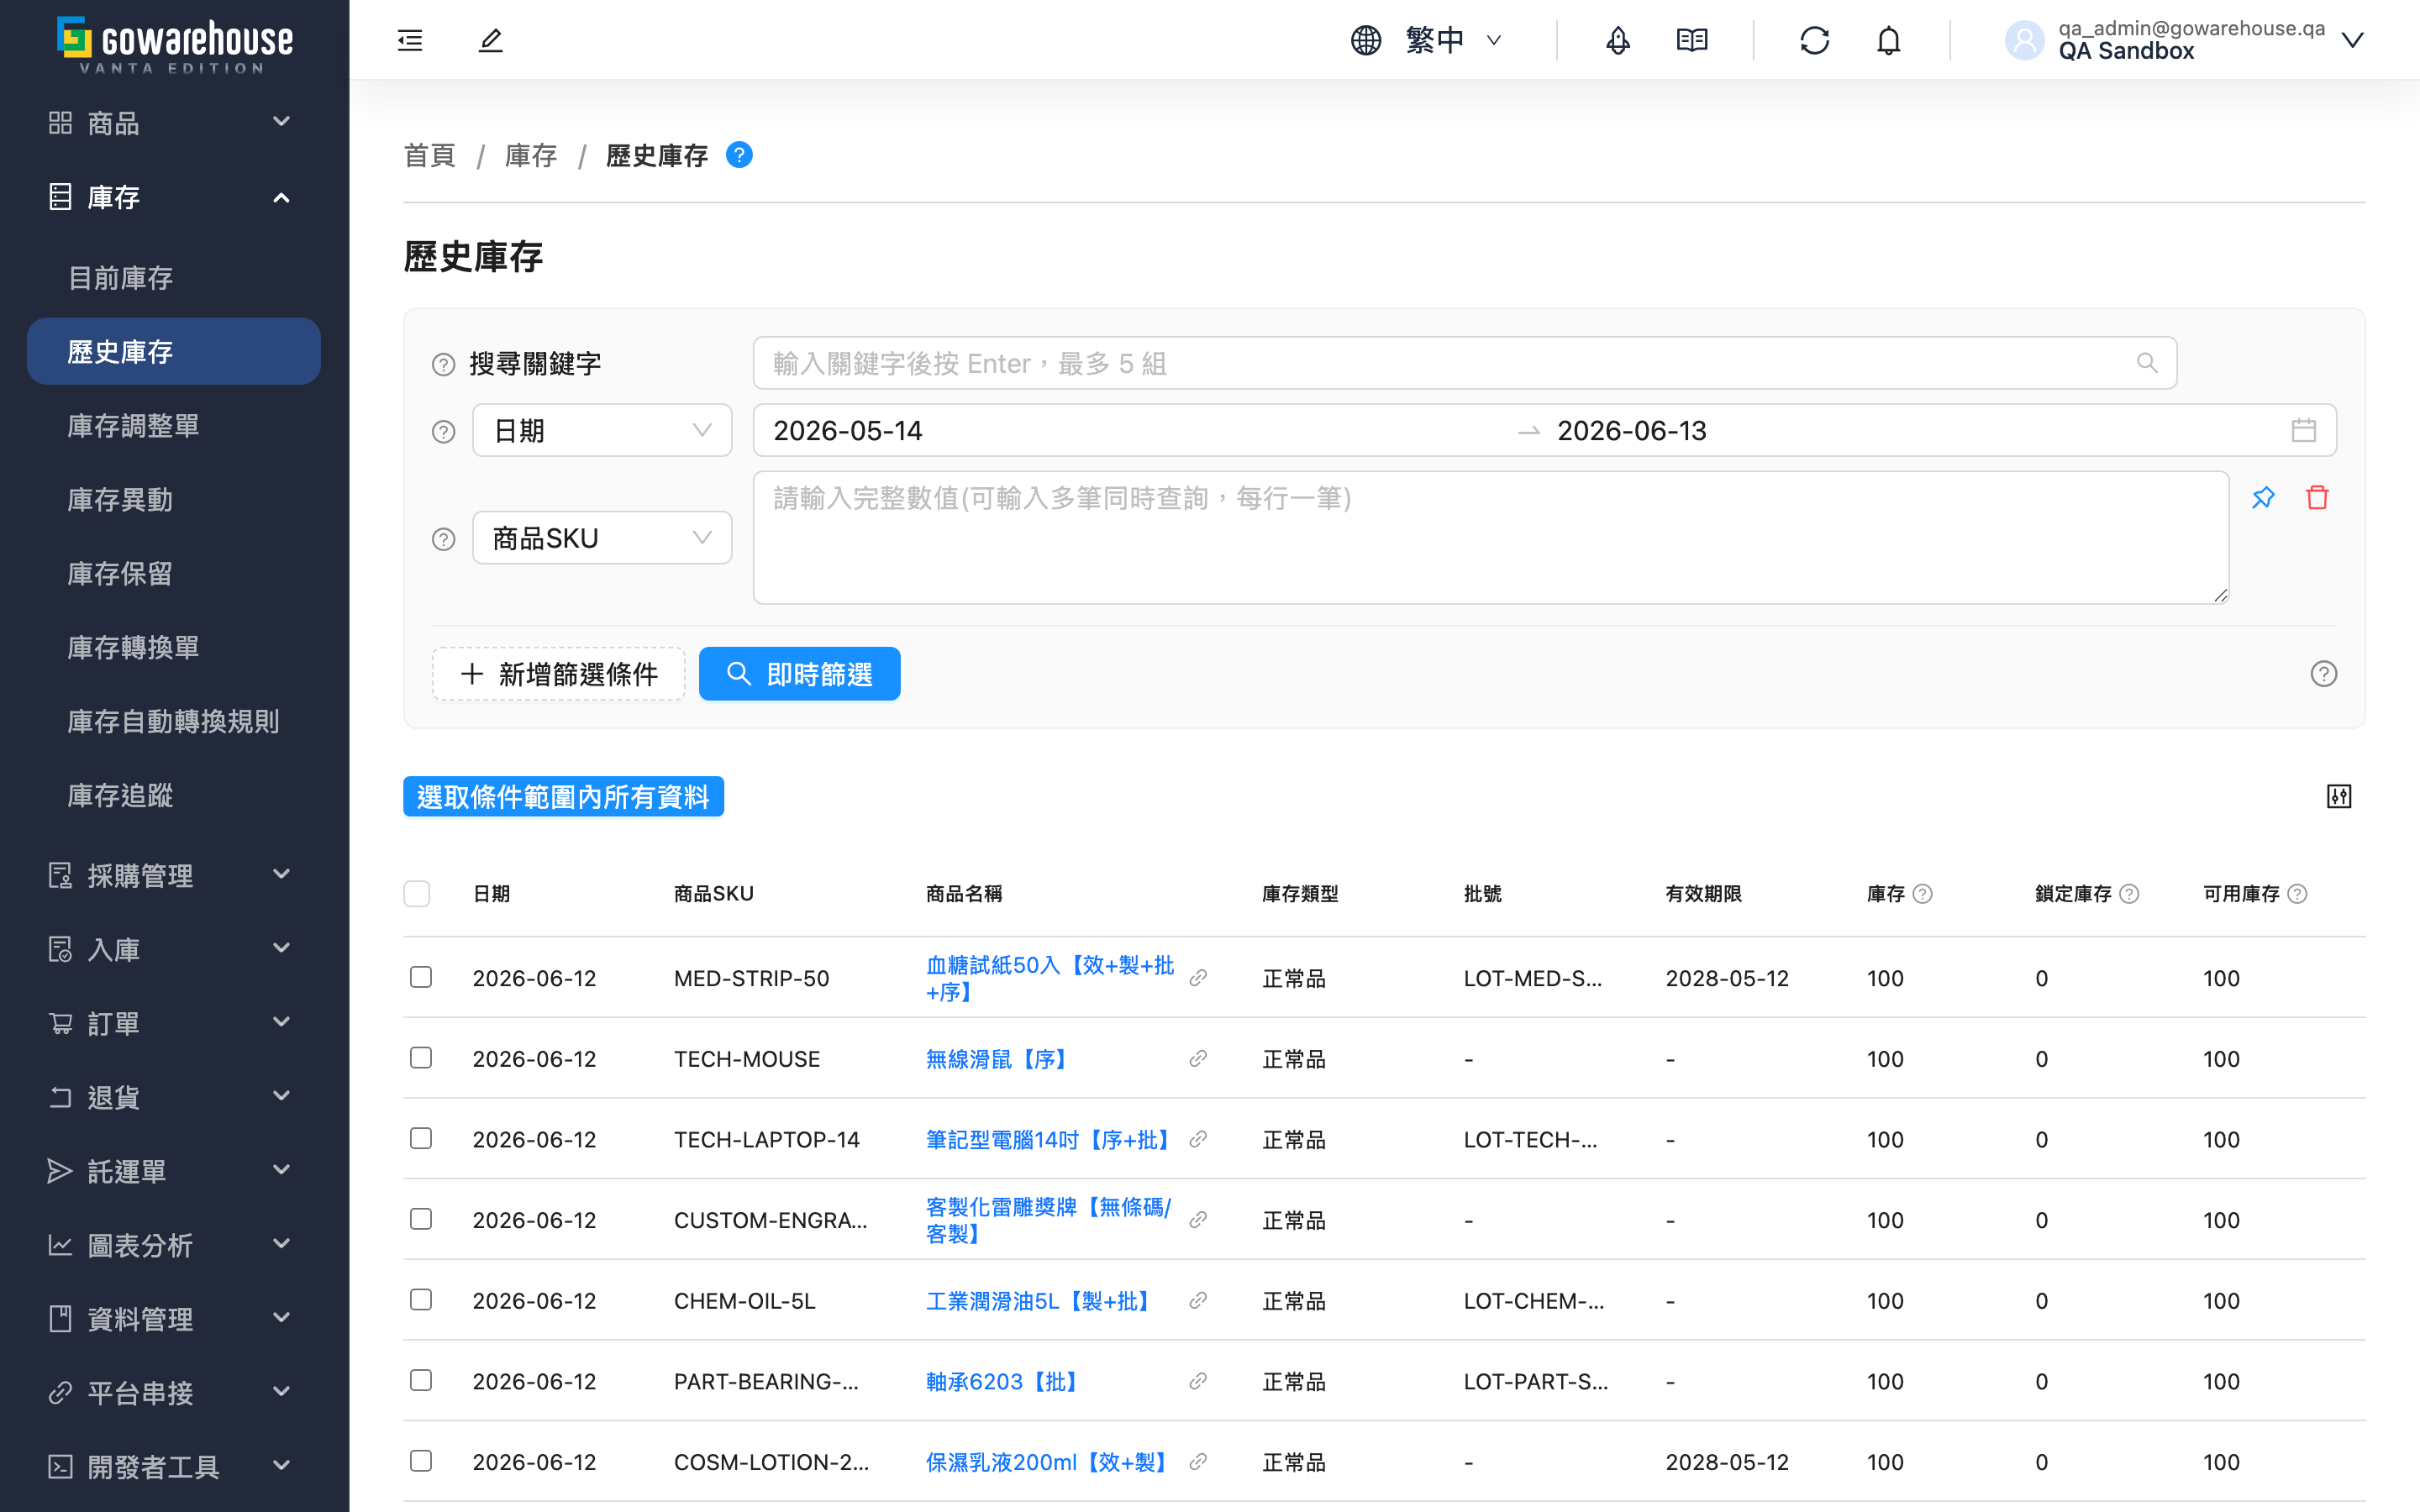Collapse the sidebar with the menu fold icon
The image size is (2420, 1512).
point(410,40)
